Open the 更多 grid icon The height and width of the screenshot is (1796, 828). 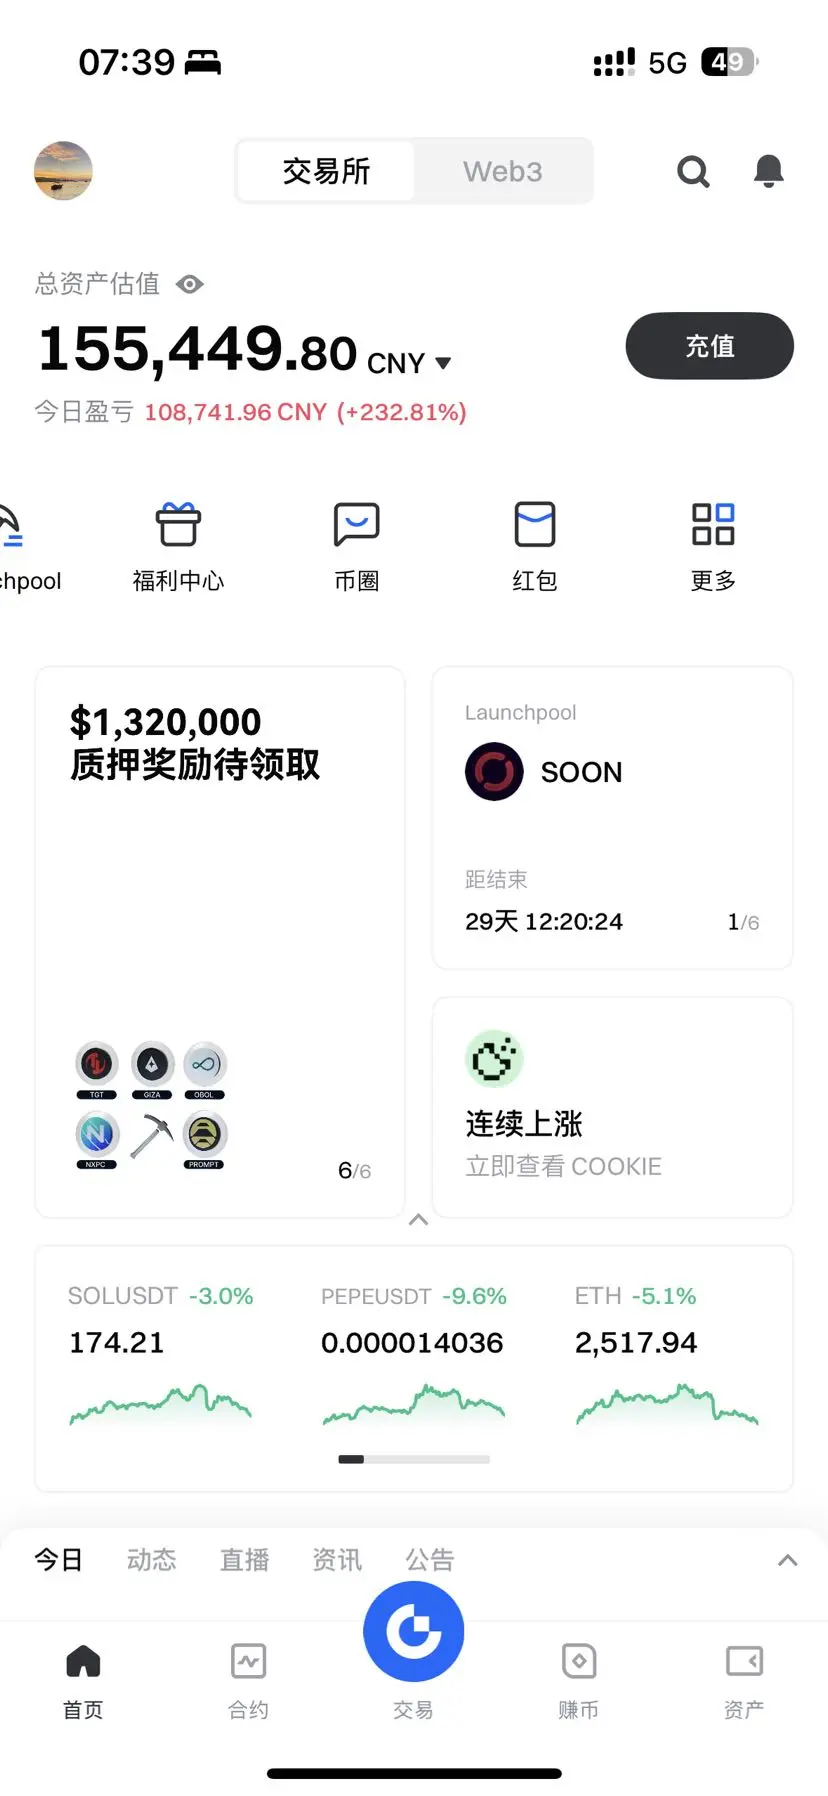[713, 524]
